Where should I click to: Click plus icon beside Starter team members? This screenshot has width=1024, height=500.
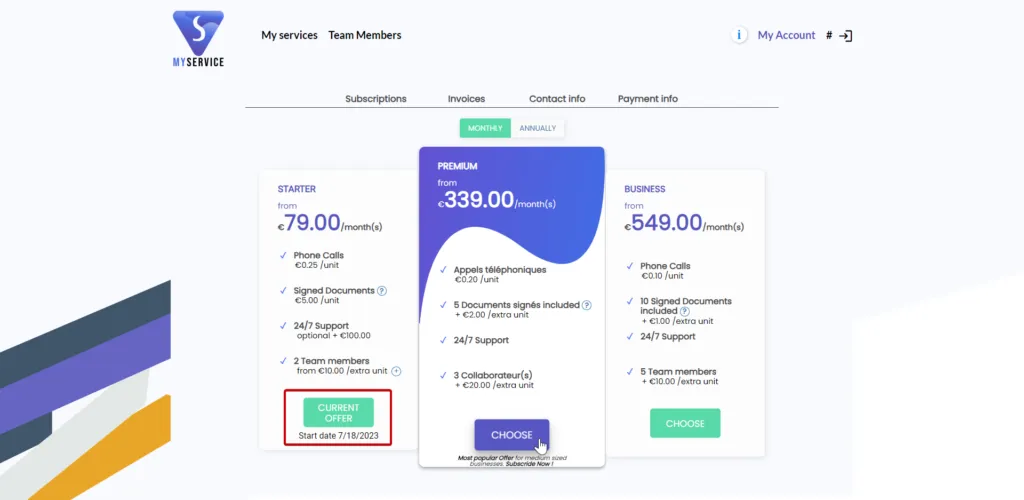(396, 371)
